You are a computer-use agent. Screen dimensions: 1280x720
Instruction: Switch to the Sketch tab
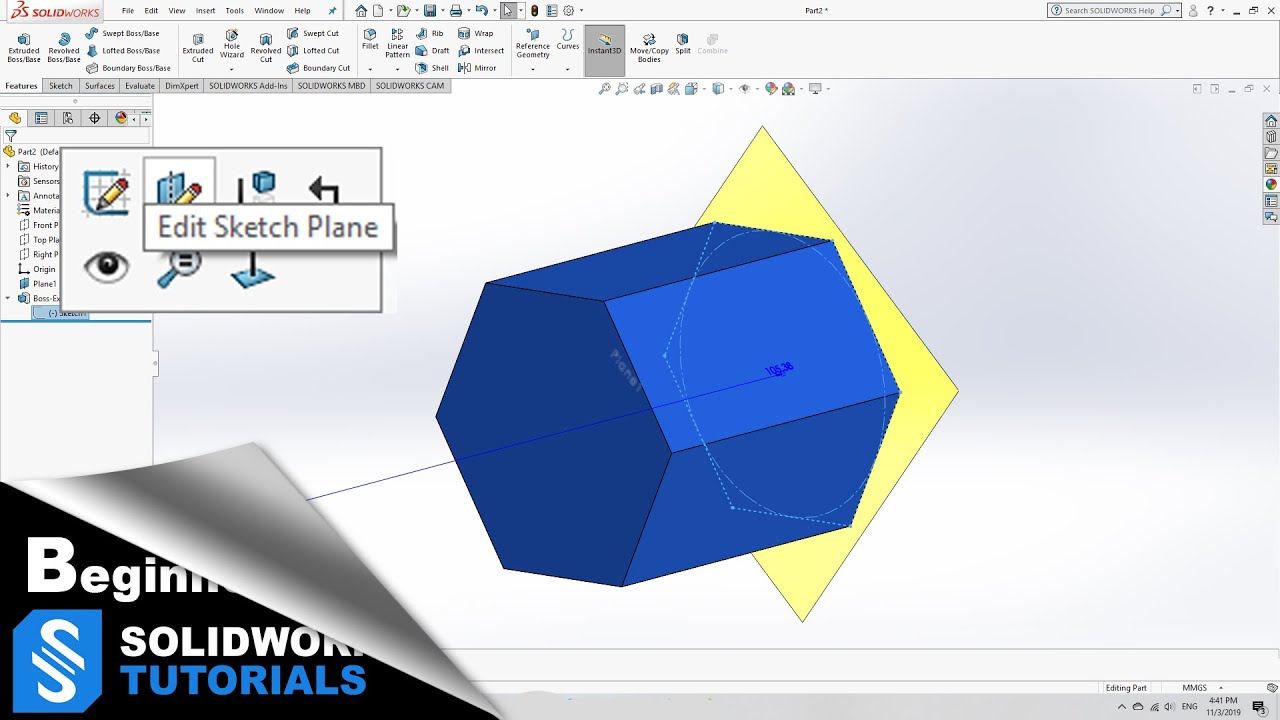(61, 86)
